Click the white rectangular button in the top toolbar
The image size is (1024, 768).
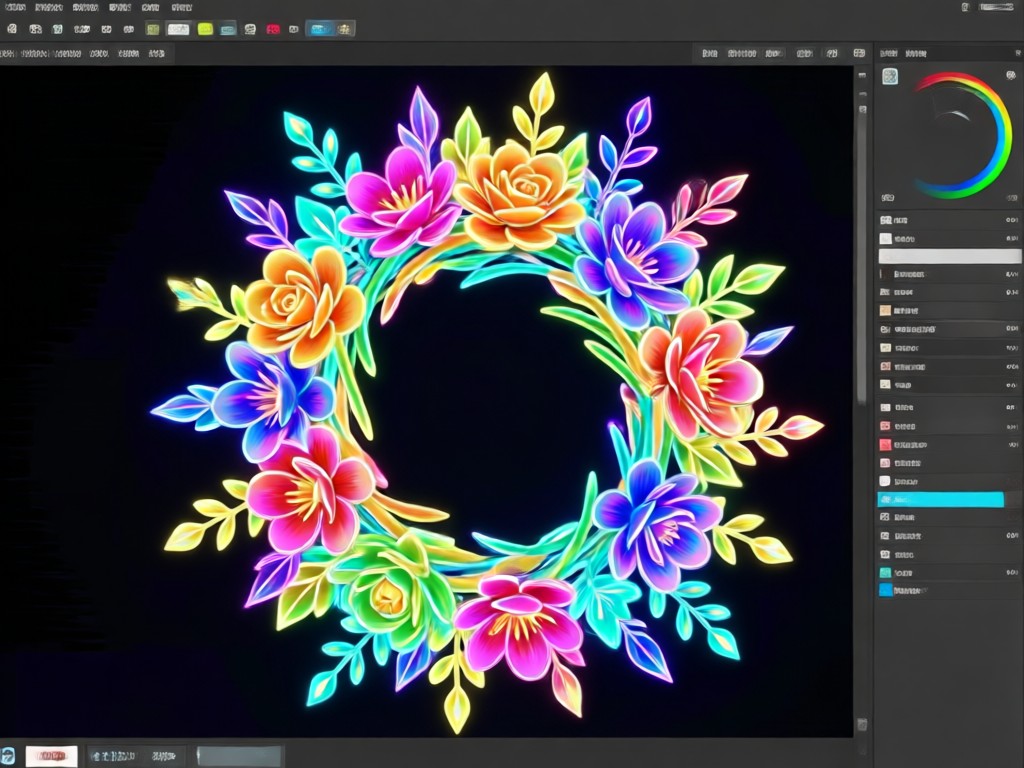[178, 29]
